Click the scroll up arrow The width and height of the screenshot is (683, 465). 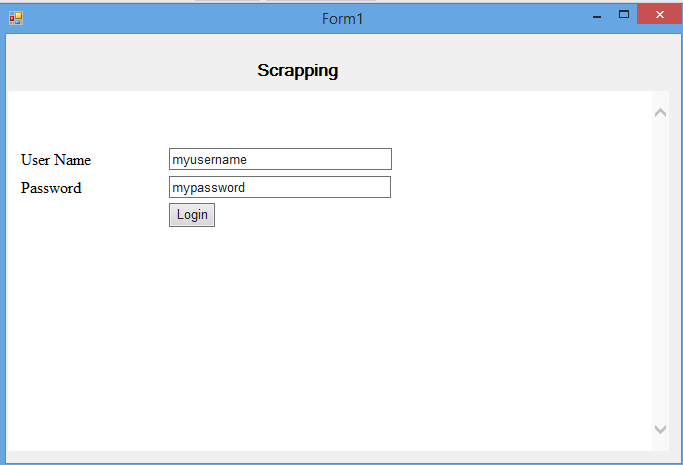click(660, 112)
